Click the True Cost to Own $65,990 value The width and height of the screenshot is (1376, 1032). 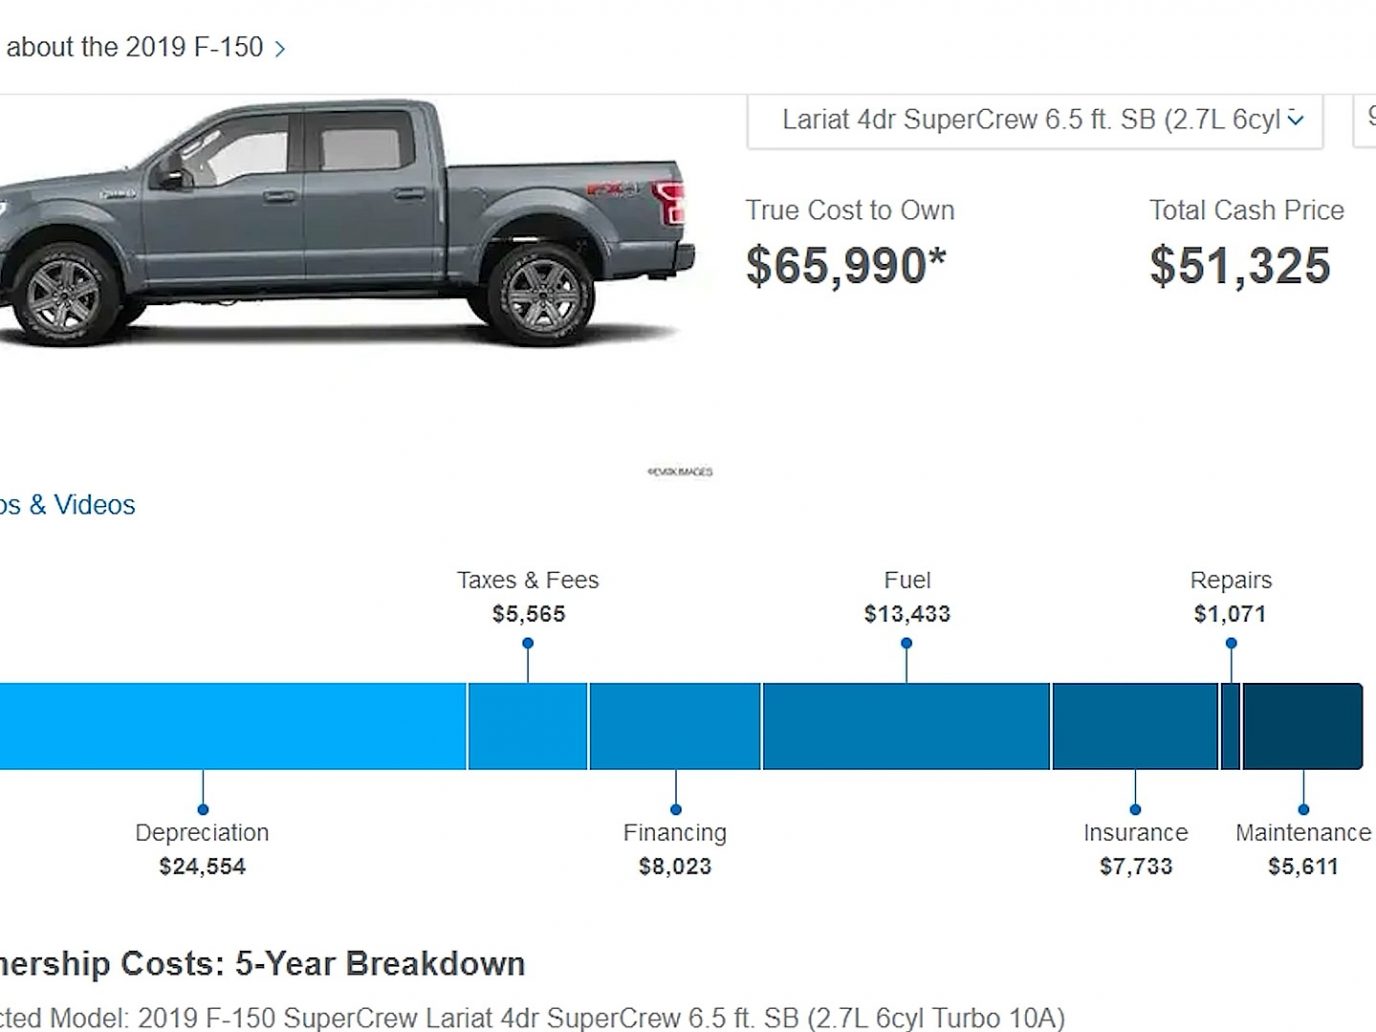(846, 266)
